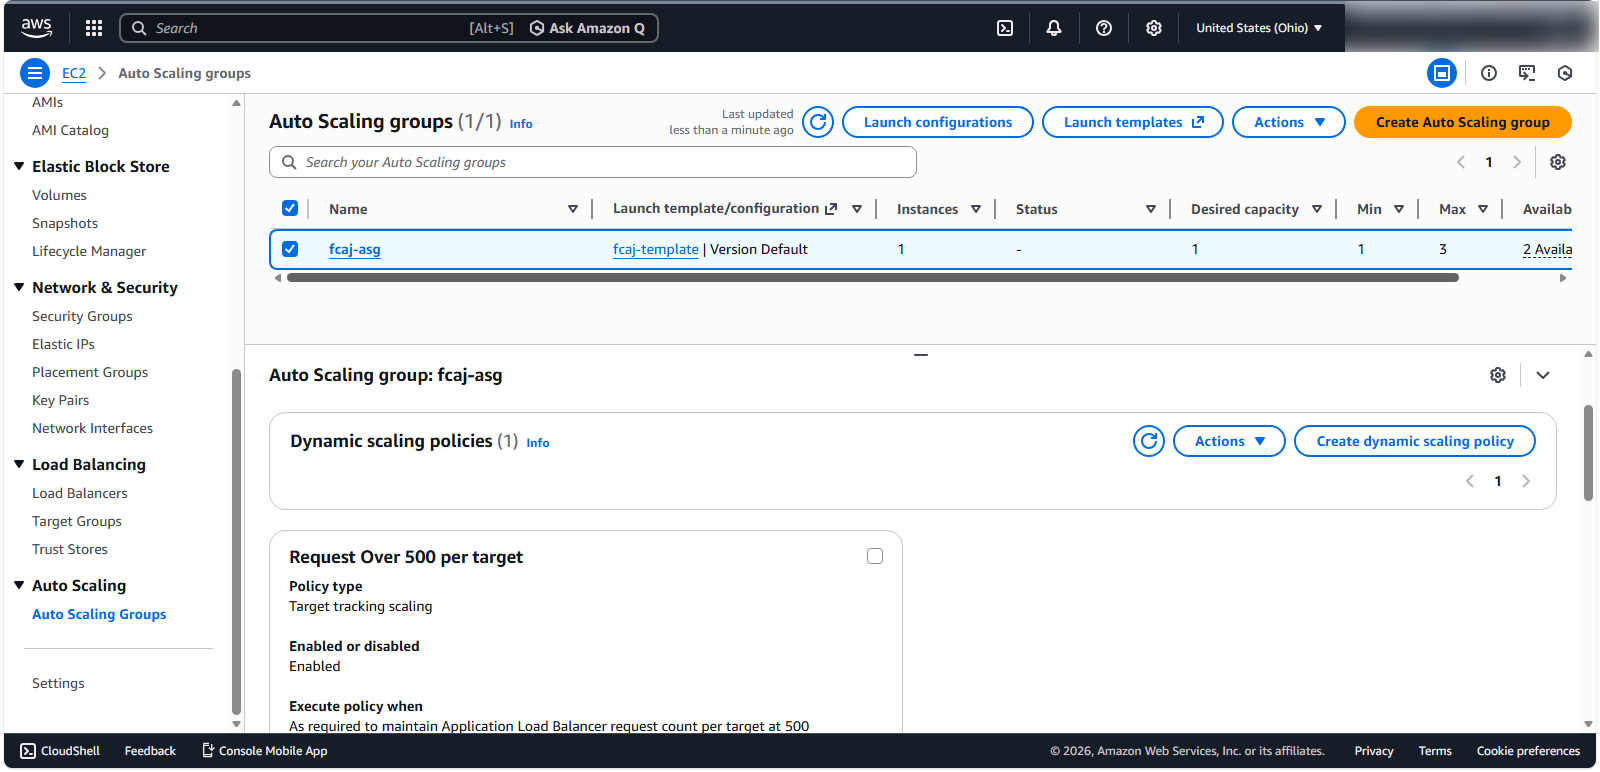
Task: Open the top bar settings gear
Action: click(x=1154, y=28)
